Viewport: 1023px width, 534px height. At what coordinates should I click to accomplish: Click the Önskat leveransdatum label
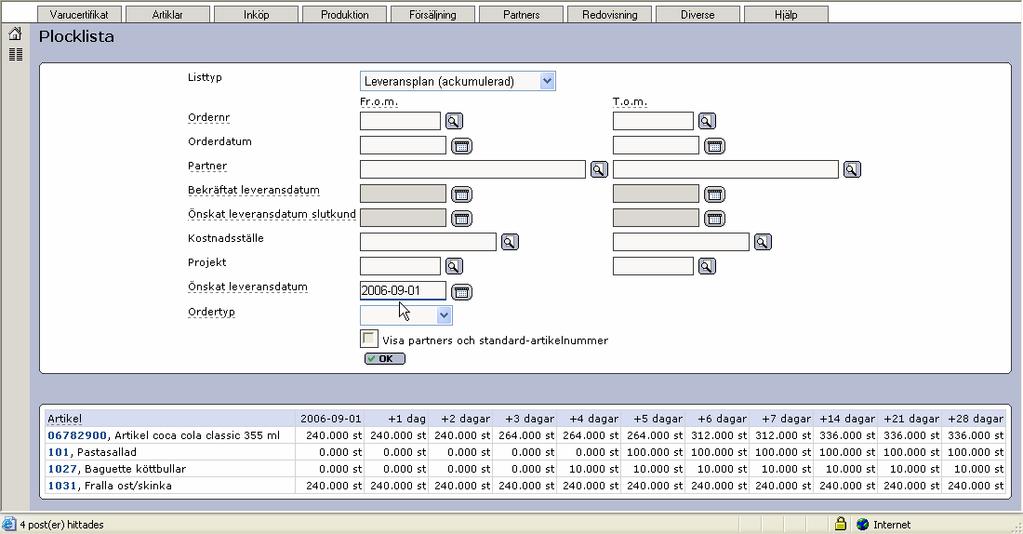coord(247,287)
